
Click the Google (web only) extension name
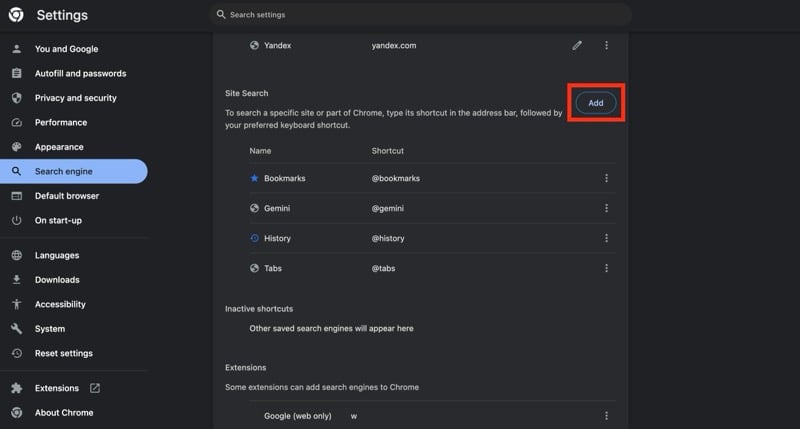[298, 416]
